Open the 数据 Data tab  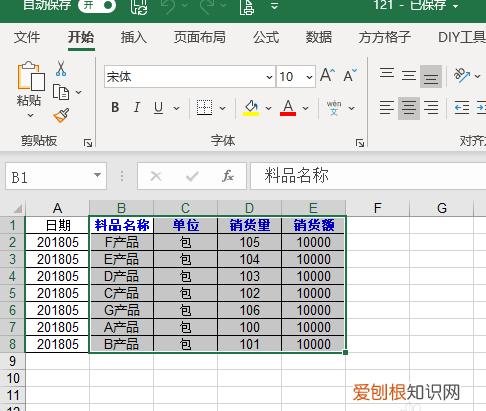319,37
